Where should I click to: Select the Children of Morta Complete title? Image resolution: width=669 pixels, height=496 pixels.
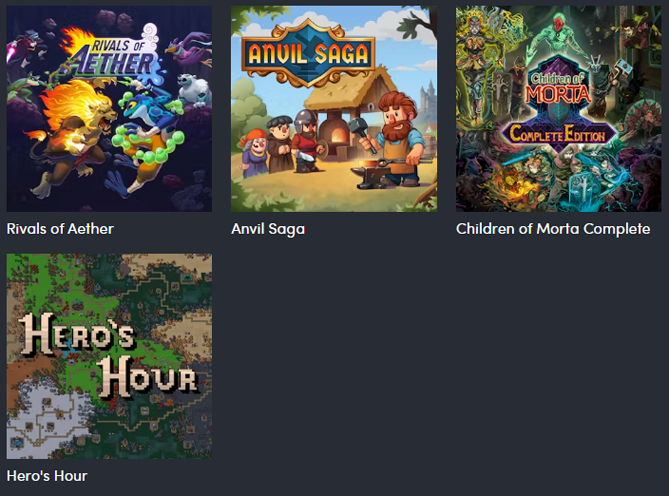tap(553, 229)
